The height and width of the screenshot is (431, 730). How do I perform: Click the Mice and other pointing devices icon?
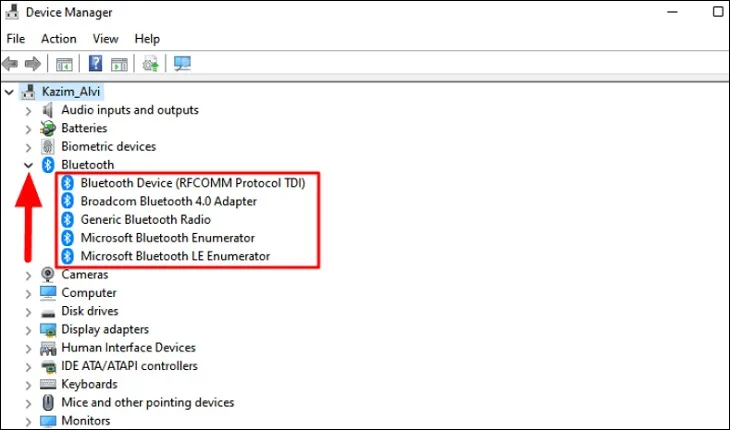(48, 403)
